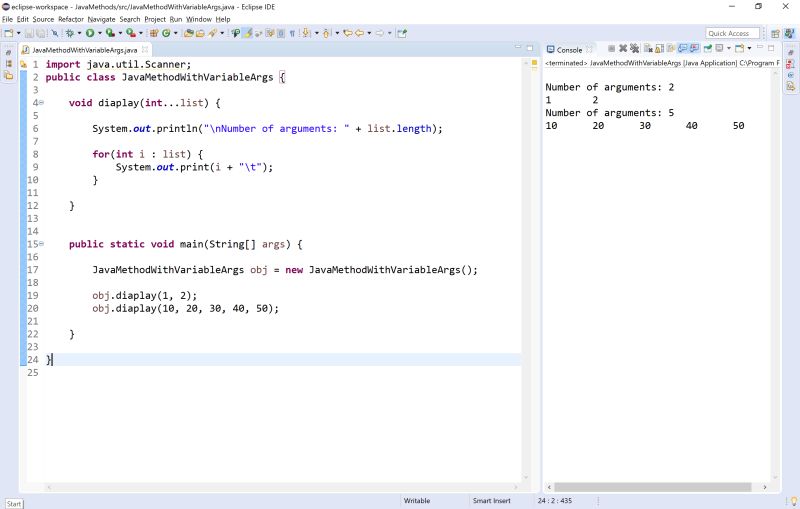800x509 pixels.
Task: Click the External Tools run icon
Action: click(x=131, y=33)
